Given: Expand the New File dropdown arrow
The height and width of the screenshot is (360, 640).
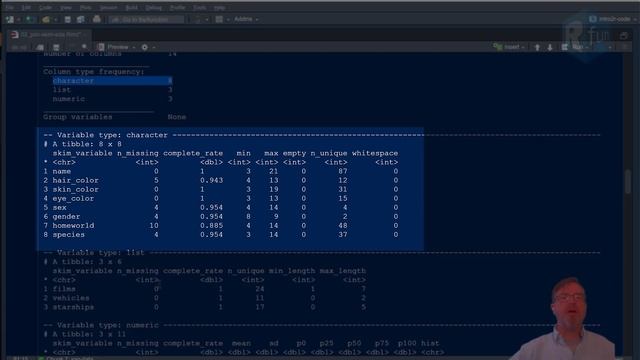Looking at the screenshot, I should coord(18,20).
